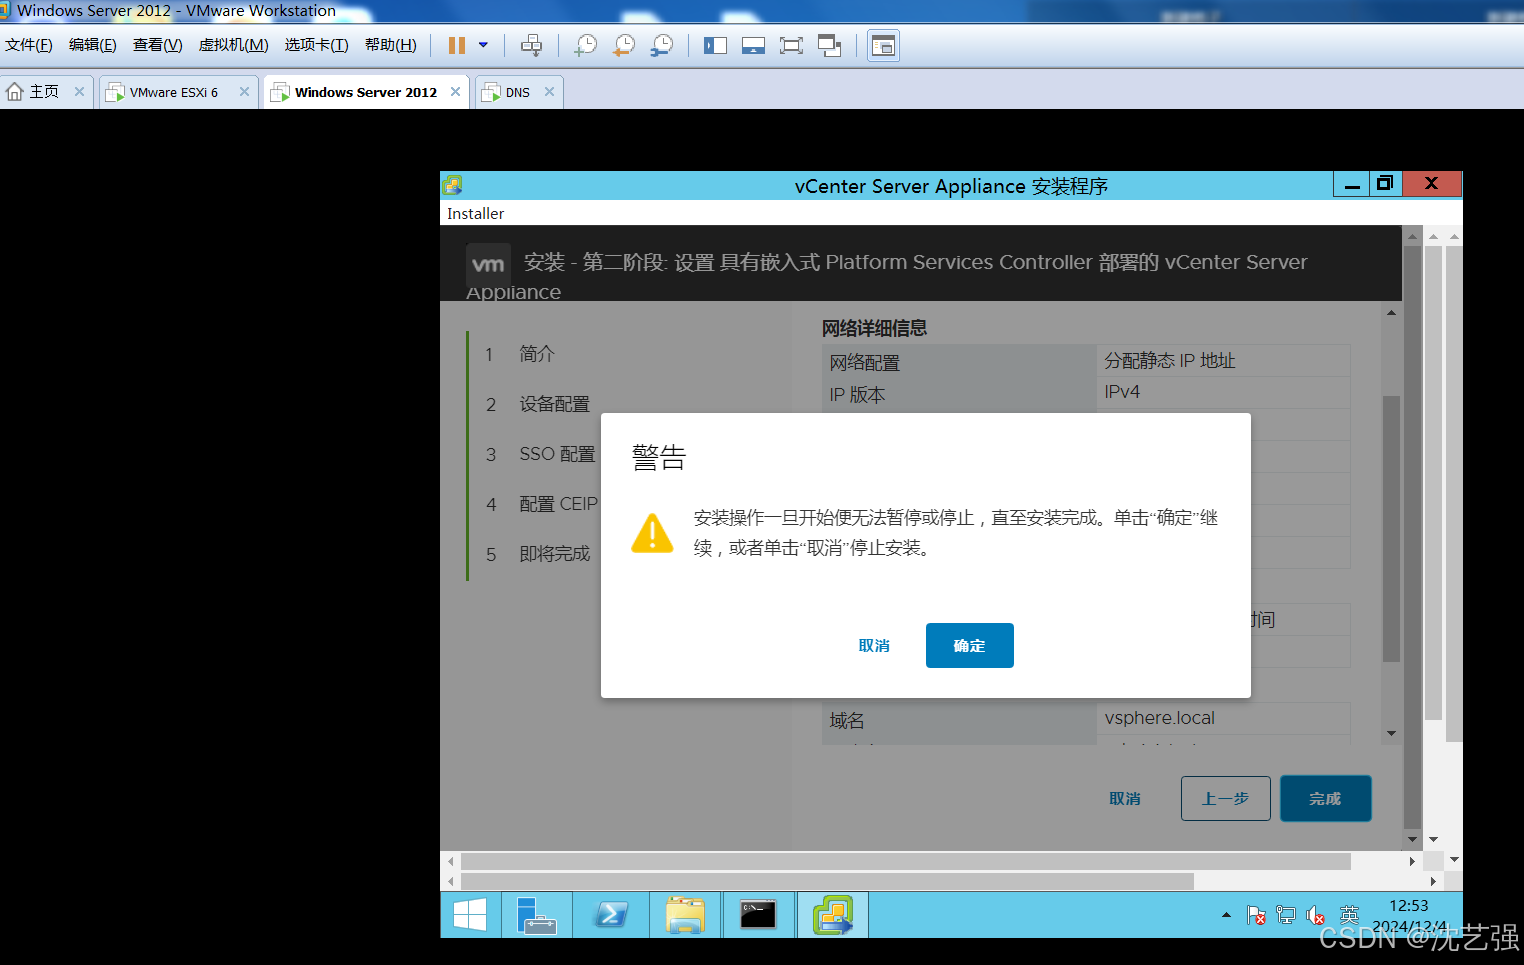Viewport: 1524px width, 965px height.
Task: Switch input language 英 indicator
Action: (x=1349, y=915)
